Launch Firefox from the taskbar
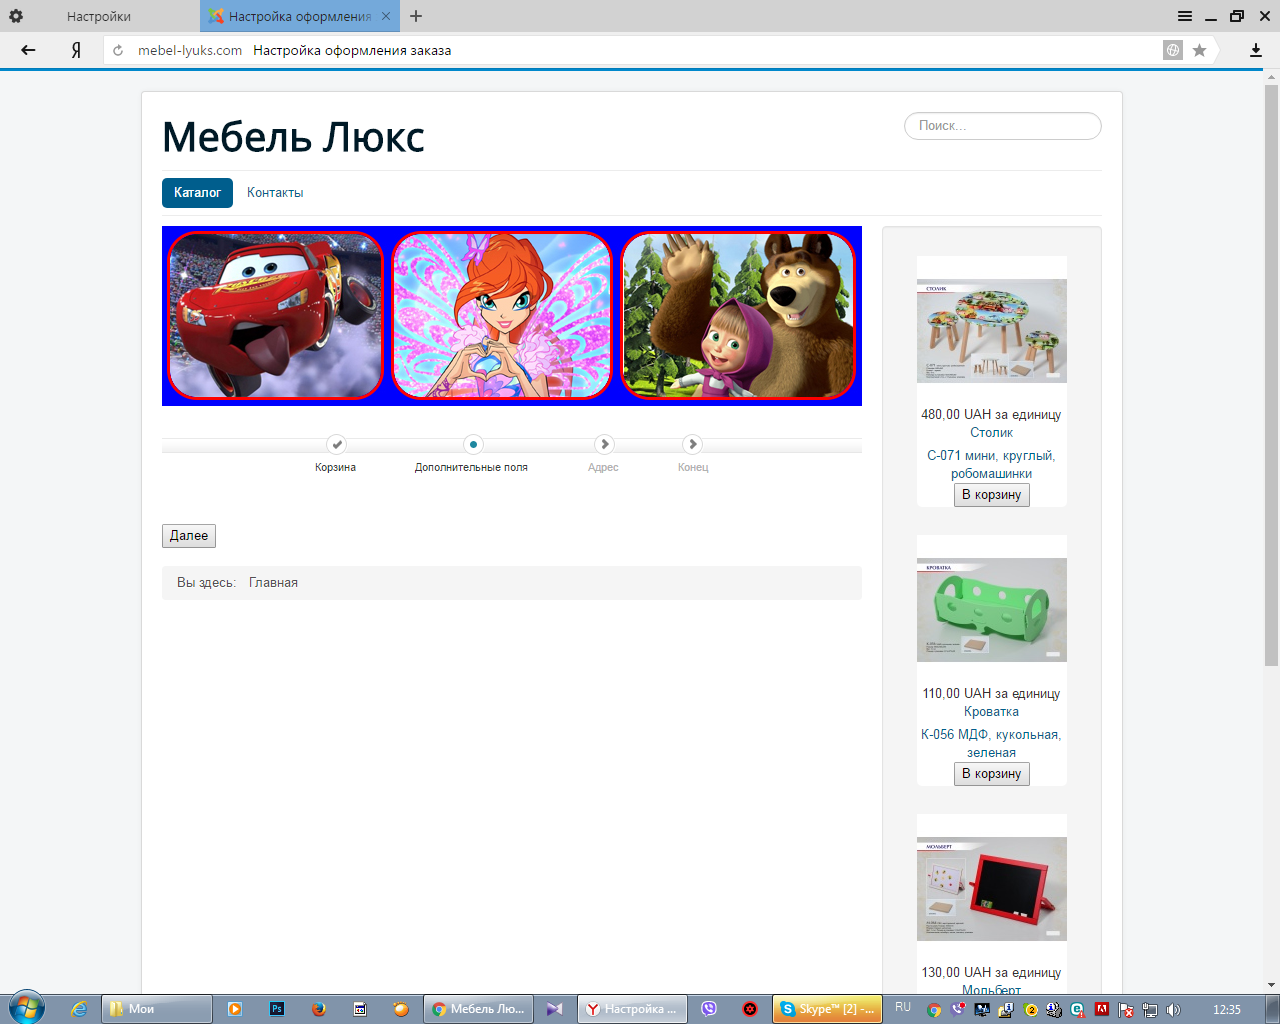The width and height of the screenshot is (1280, 1024). [x=318, y=1009]
